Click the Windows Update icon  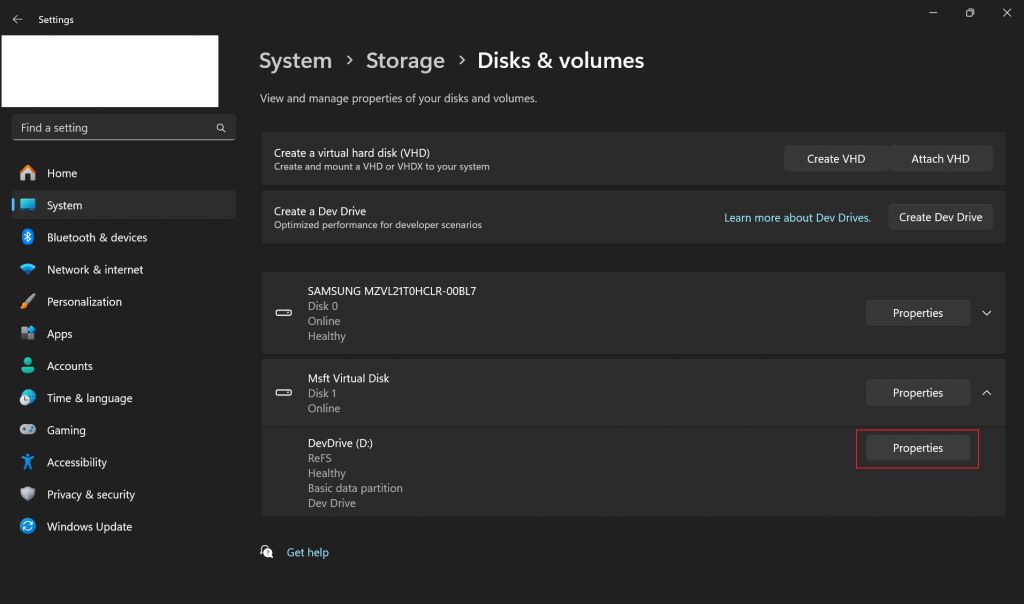coord(28,526)
